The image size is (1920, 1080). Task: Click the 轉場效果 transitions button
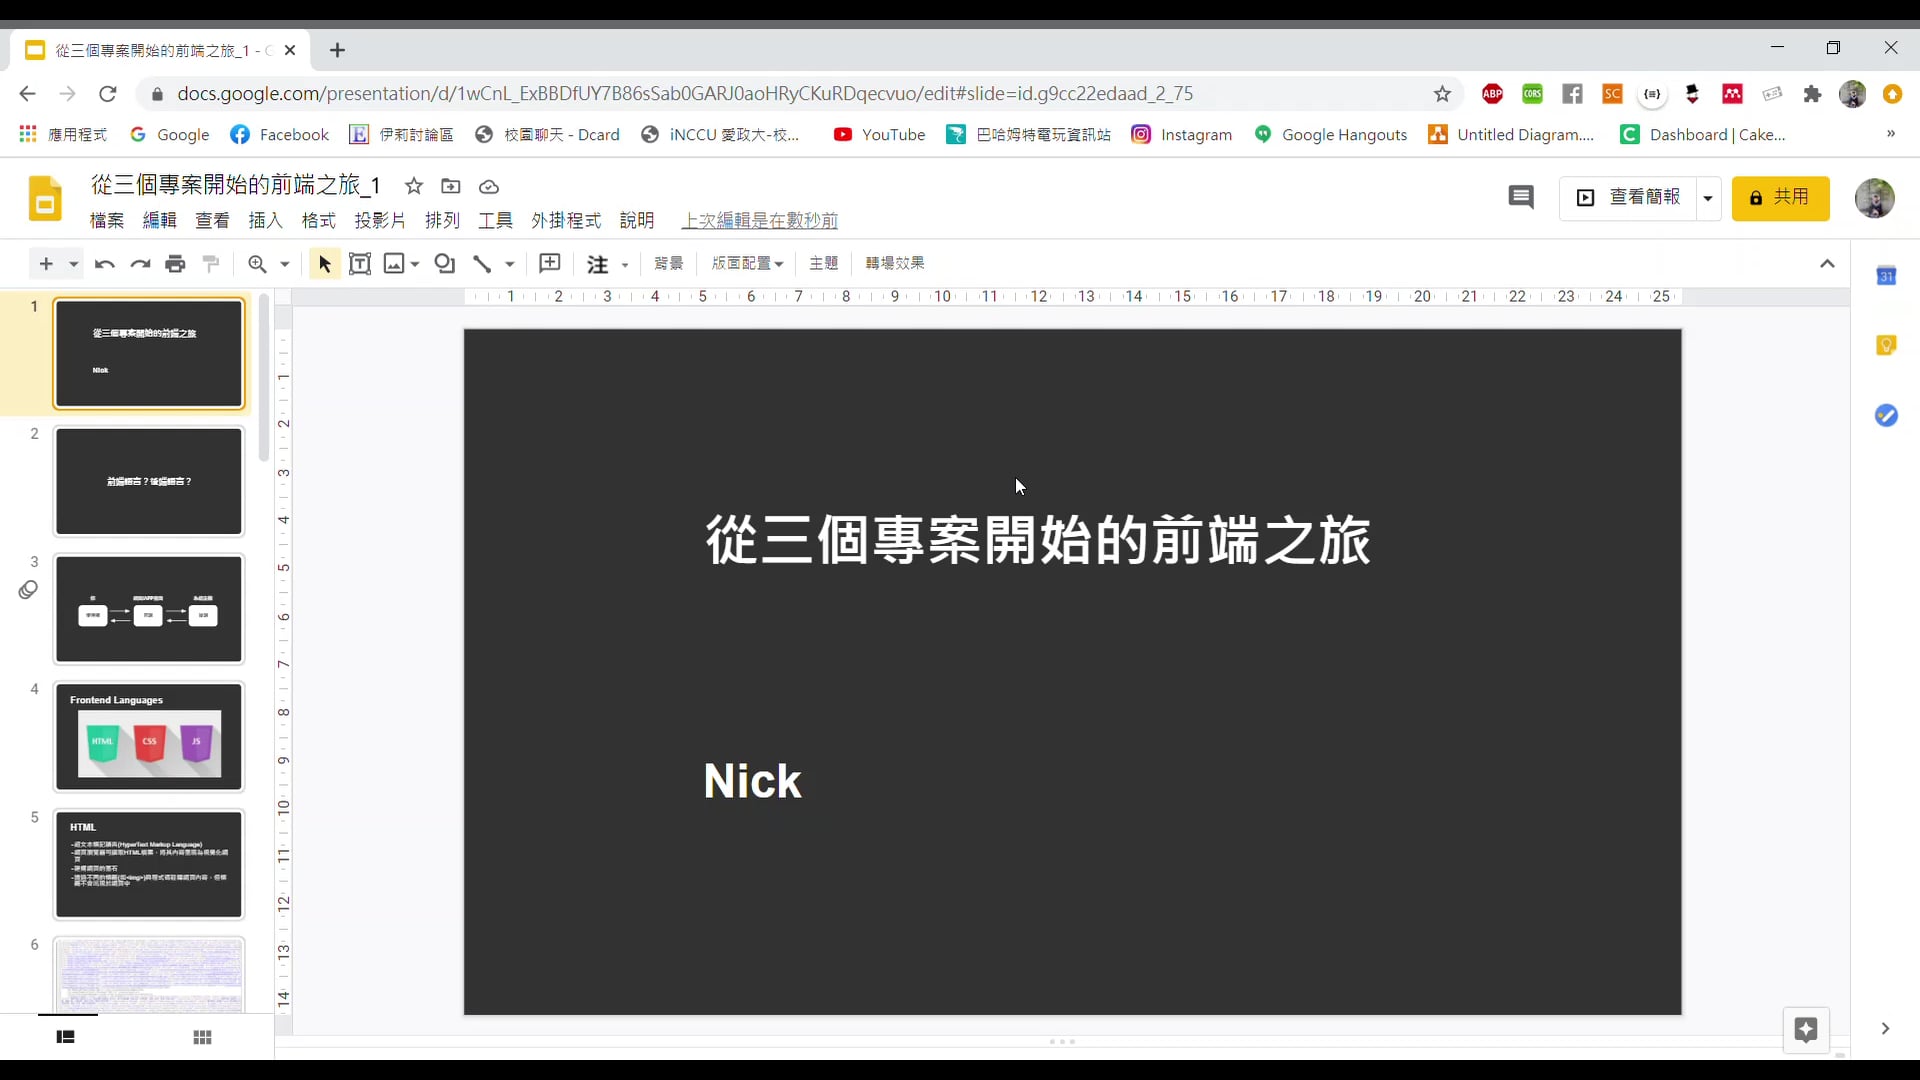894,263
